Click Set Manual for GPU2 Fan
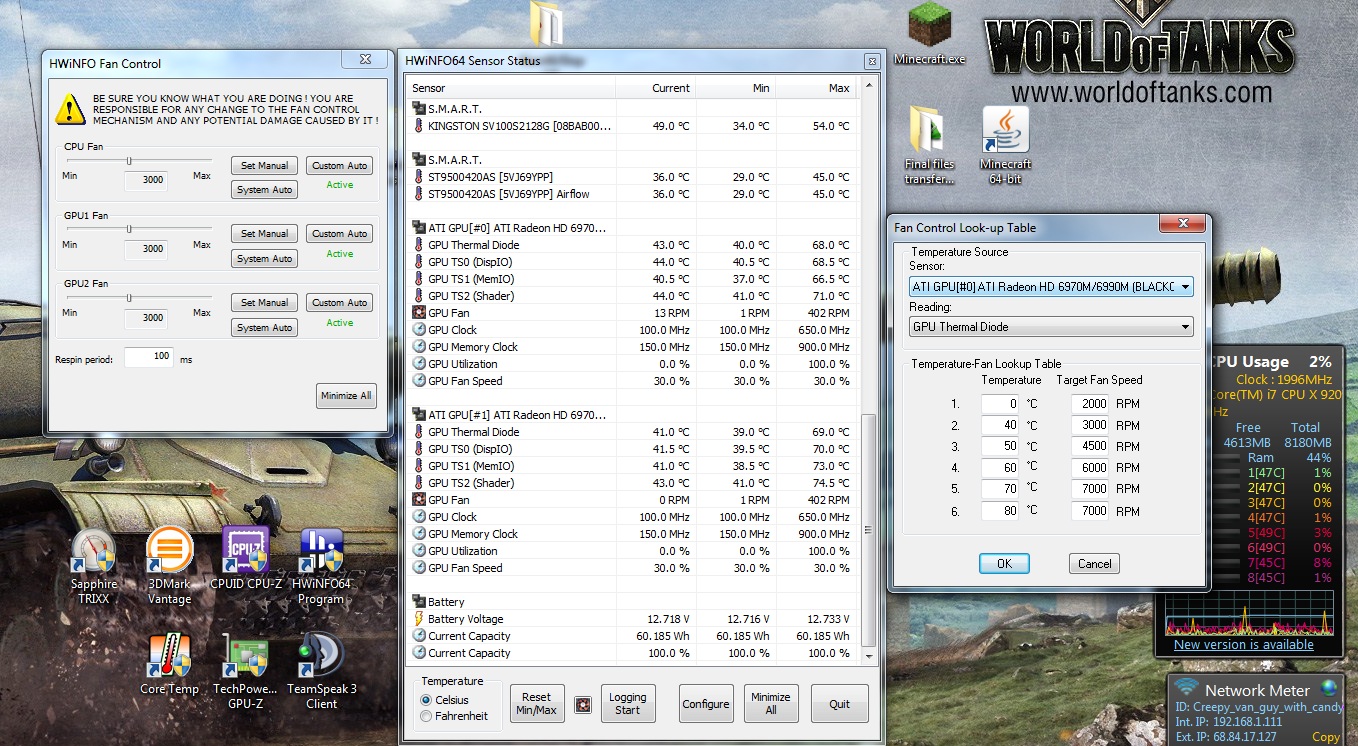Screen dimensions: 1358x746 264,303
